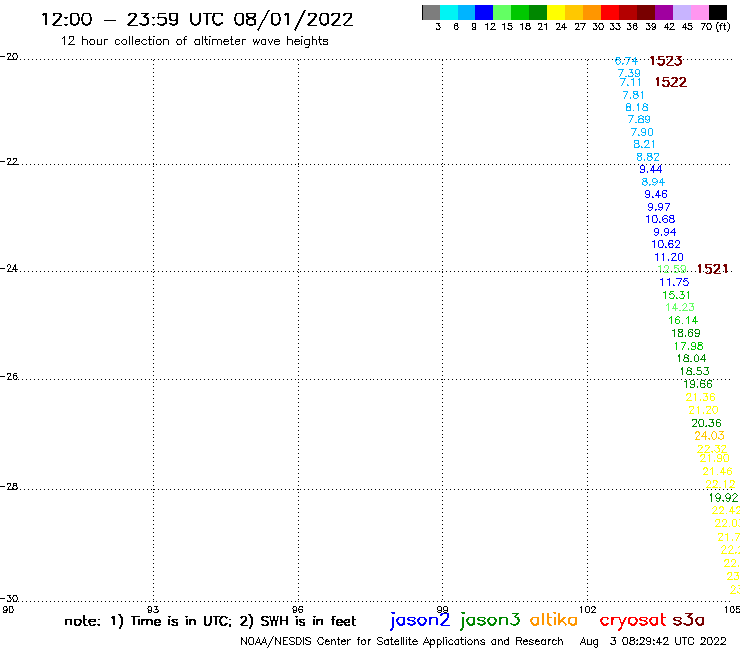740x650 pixels.
Task: Click the subtitle about 12 hour altimeter collection
Action: tap(194, 41)
